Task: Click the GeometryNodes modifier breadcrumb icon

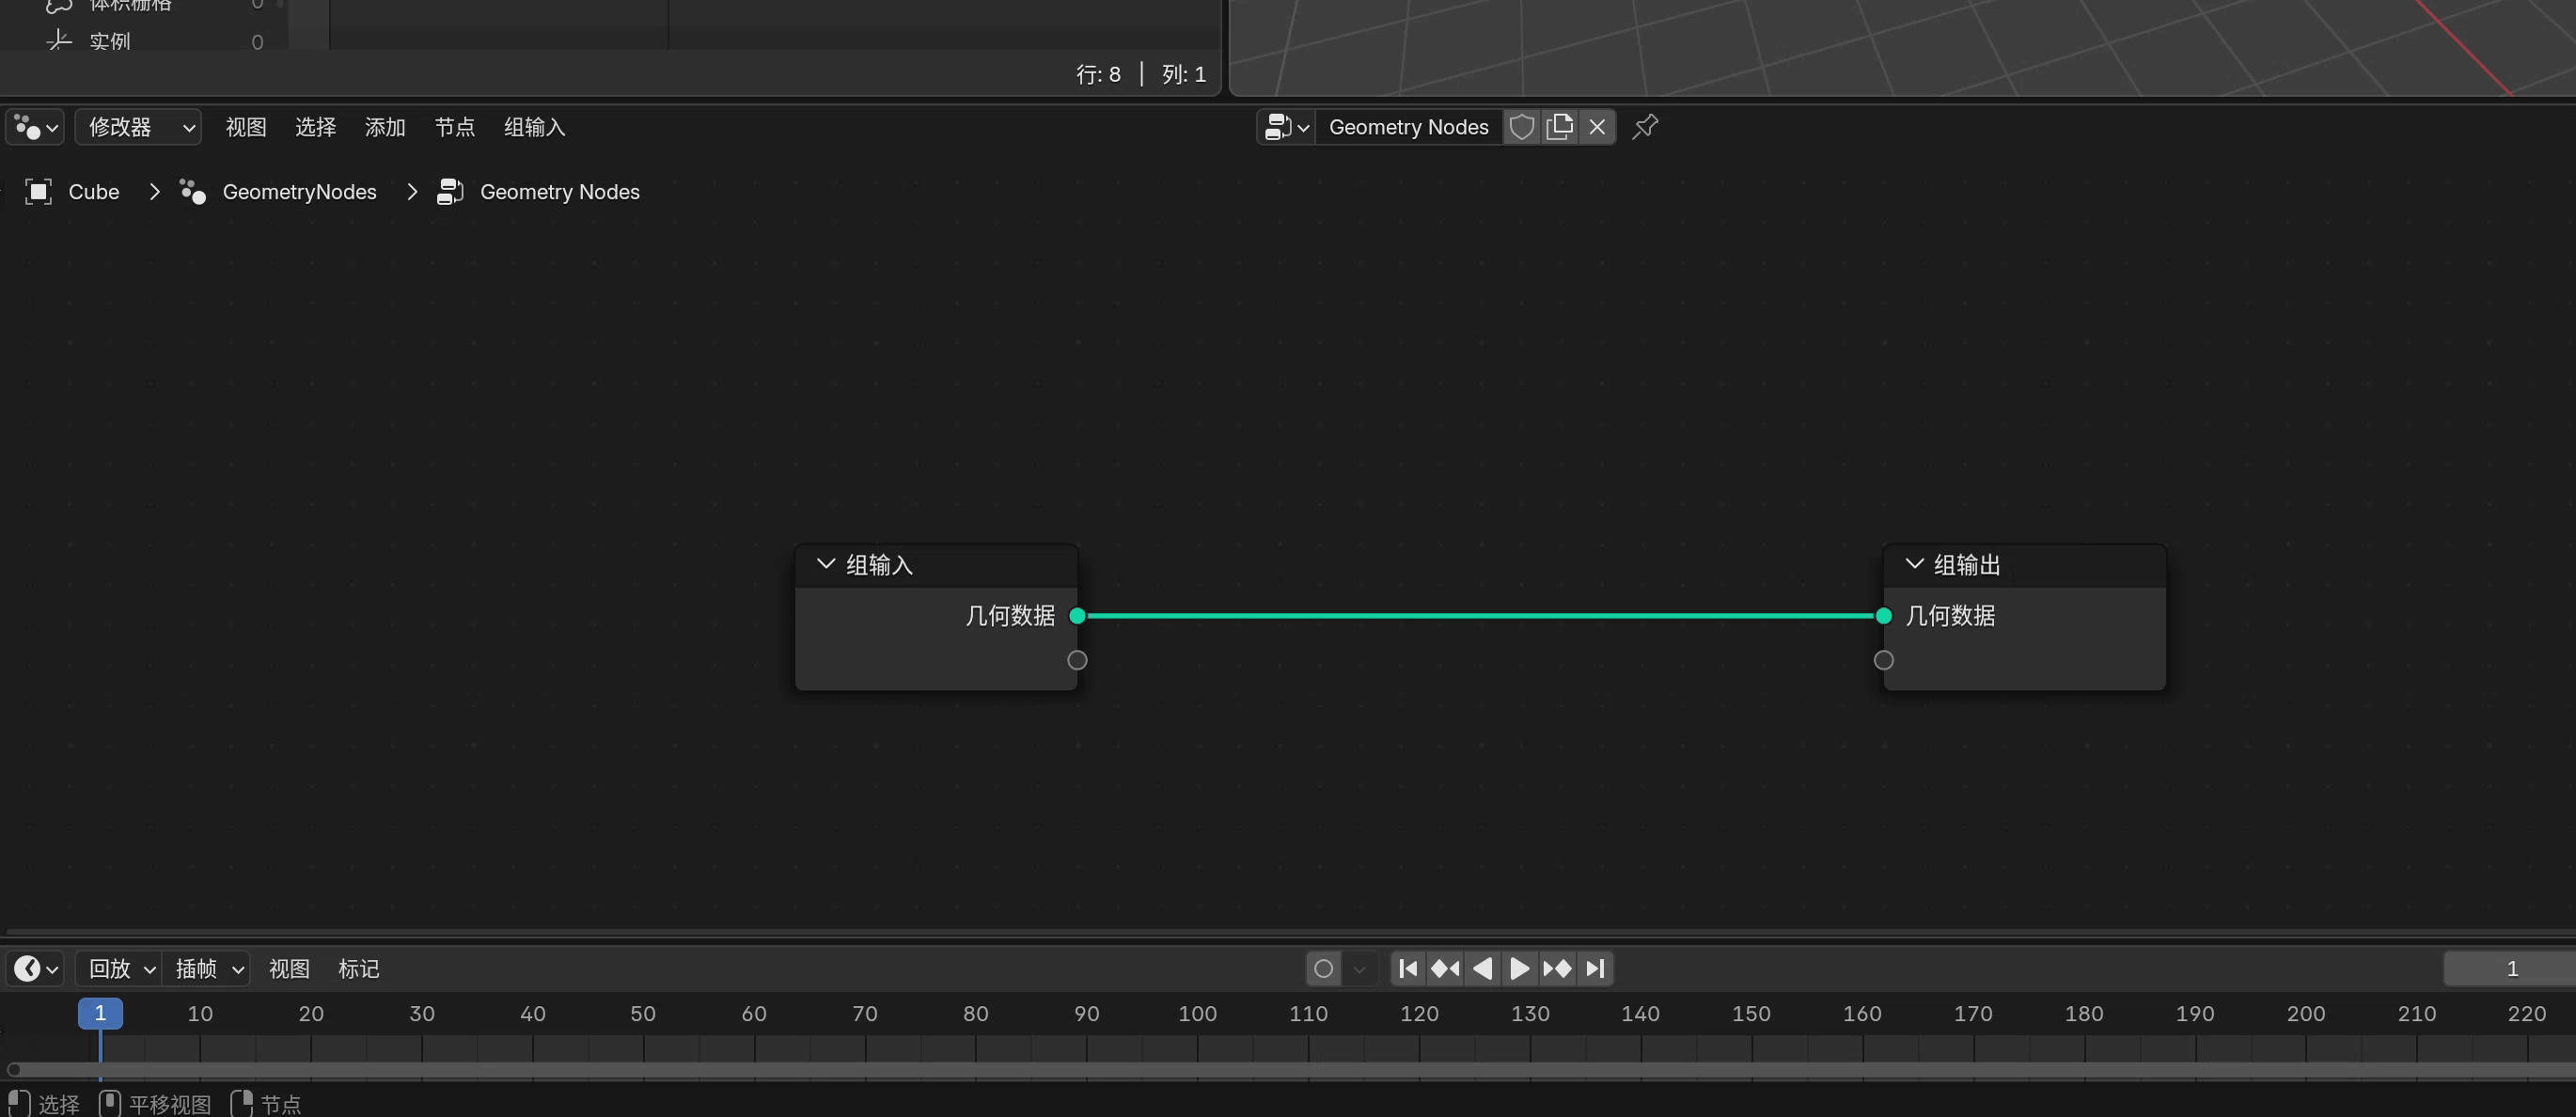Action: 193,192
